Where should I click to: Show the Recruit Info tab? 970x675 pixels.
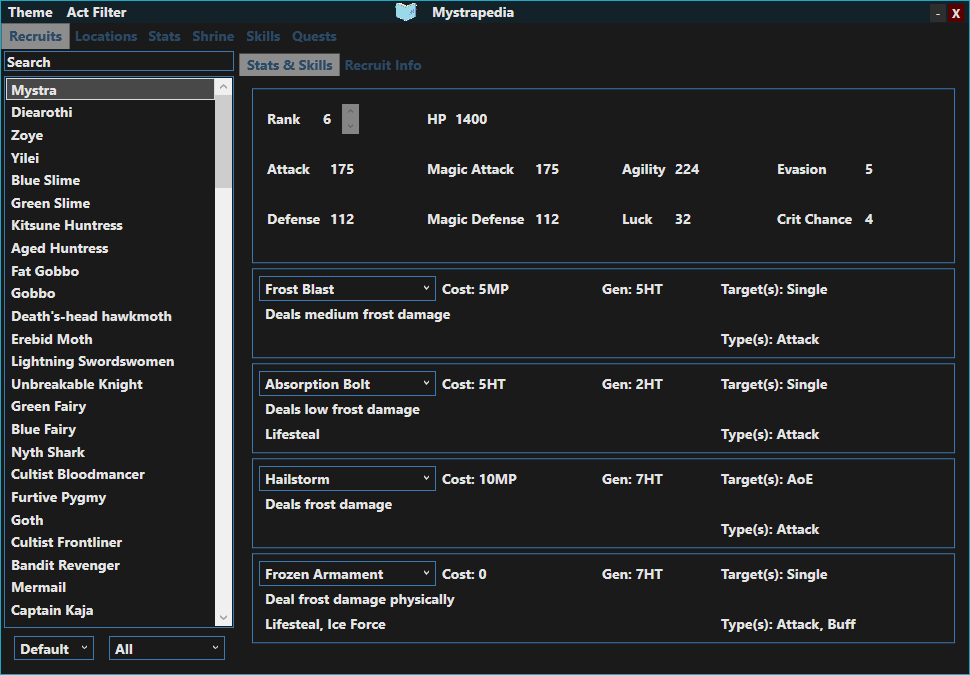tap(383, 65)
